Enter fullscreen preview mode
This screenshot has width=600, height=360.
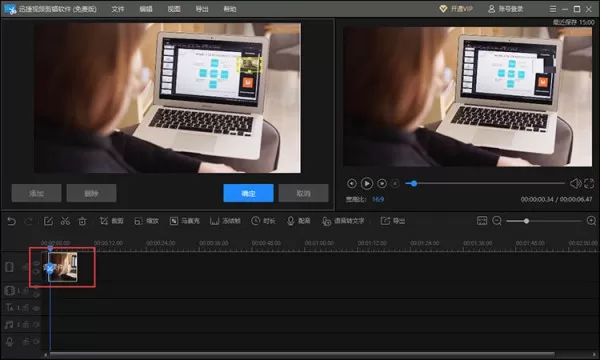(589, 184)
